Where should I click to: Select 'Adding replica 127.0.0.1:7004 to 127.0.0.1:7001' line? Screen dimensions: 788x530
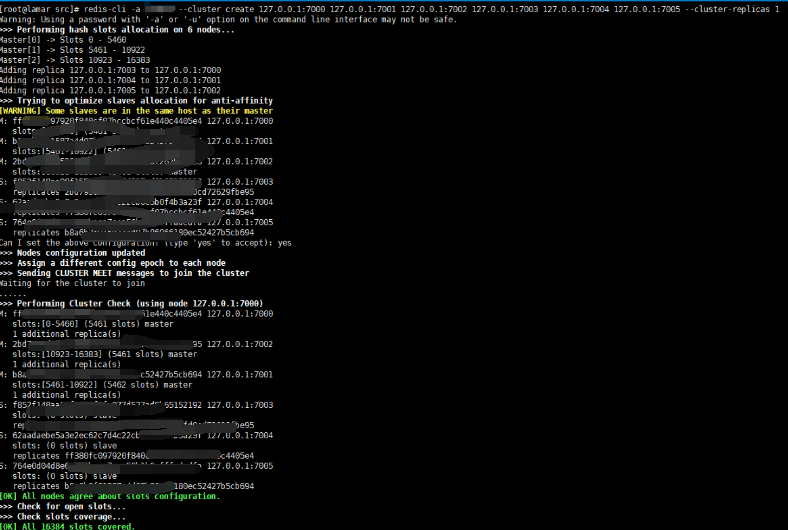pos(111,80)
